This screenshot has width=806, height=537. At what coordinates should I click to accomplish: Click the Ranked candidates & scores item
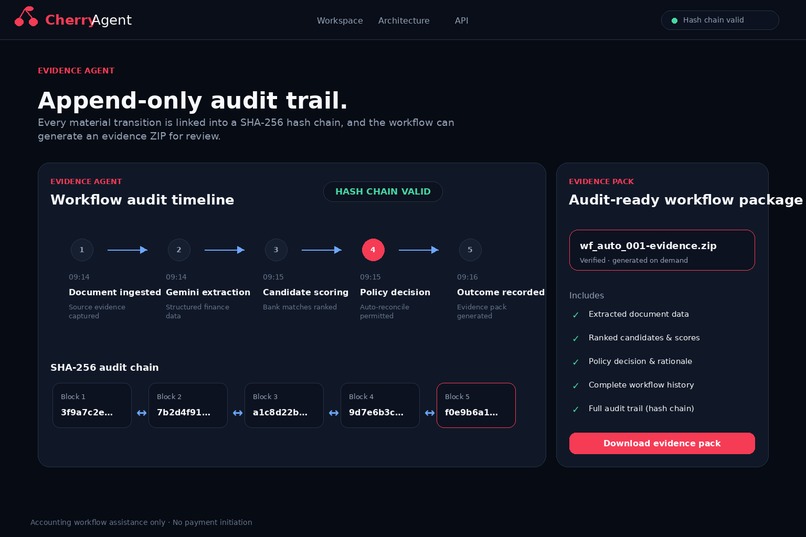(x=644, y=338)
